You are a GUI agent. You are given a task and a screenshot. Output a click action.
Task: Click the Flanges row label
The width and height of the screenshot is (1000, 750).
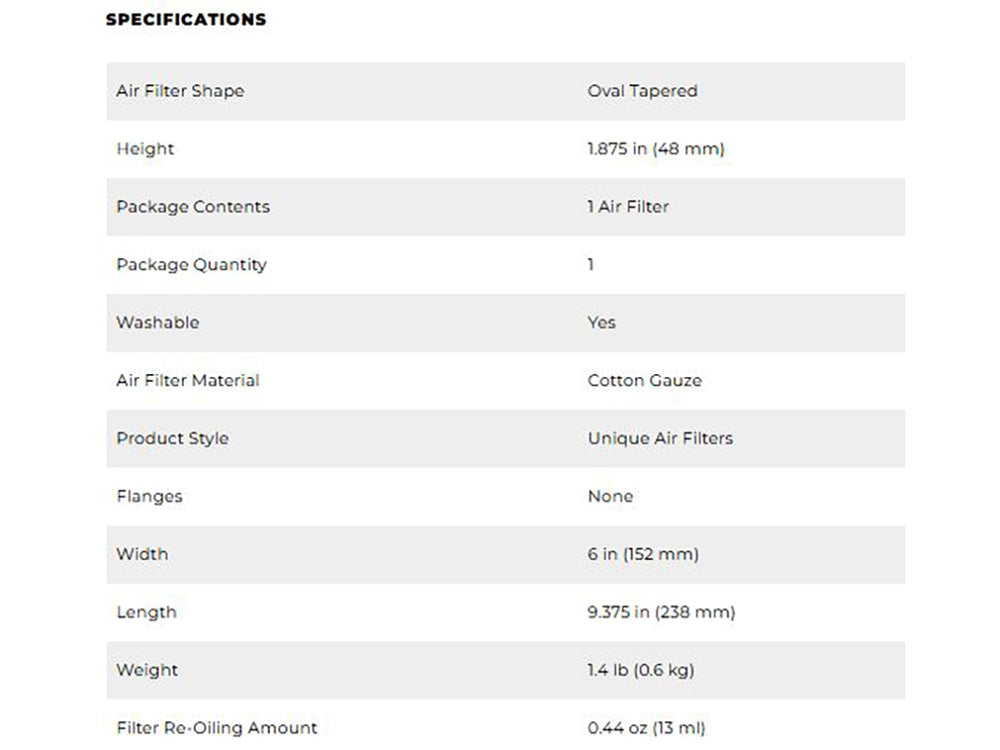pos(149,496)
